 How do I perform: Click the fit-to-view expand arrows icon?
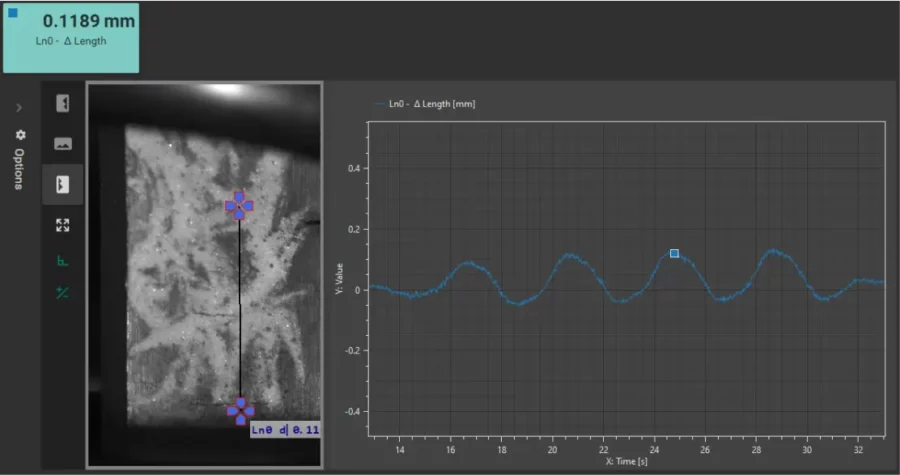(x=63, y=225)
